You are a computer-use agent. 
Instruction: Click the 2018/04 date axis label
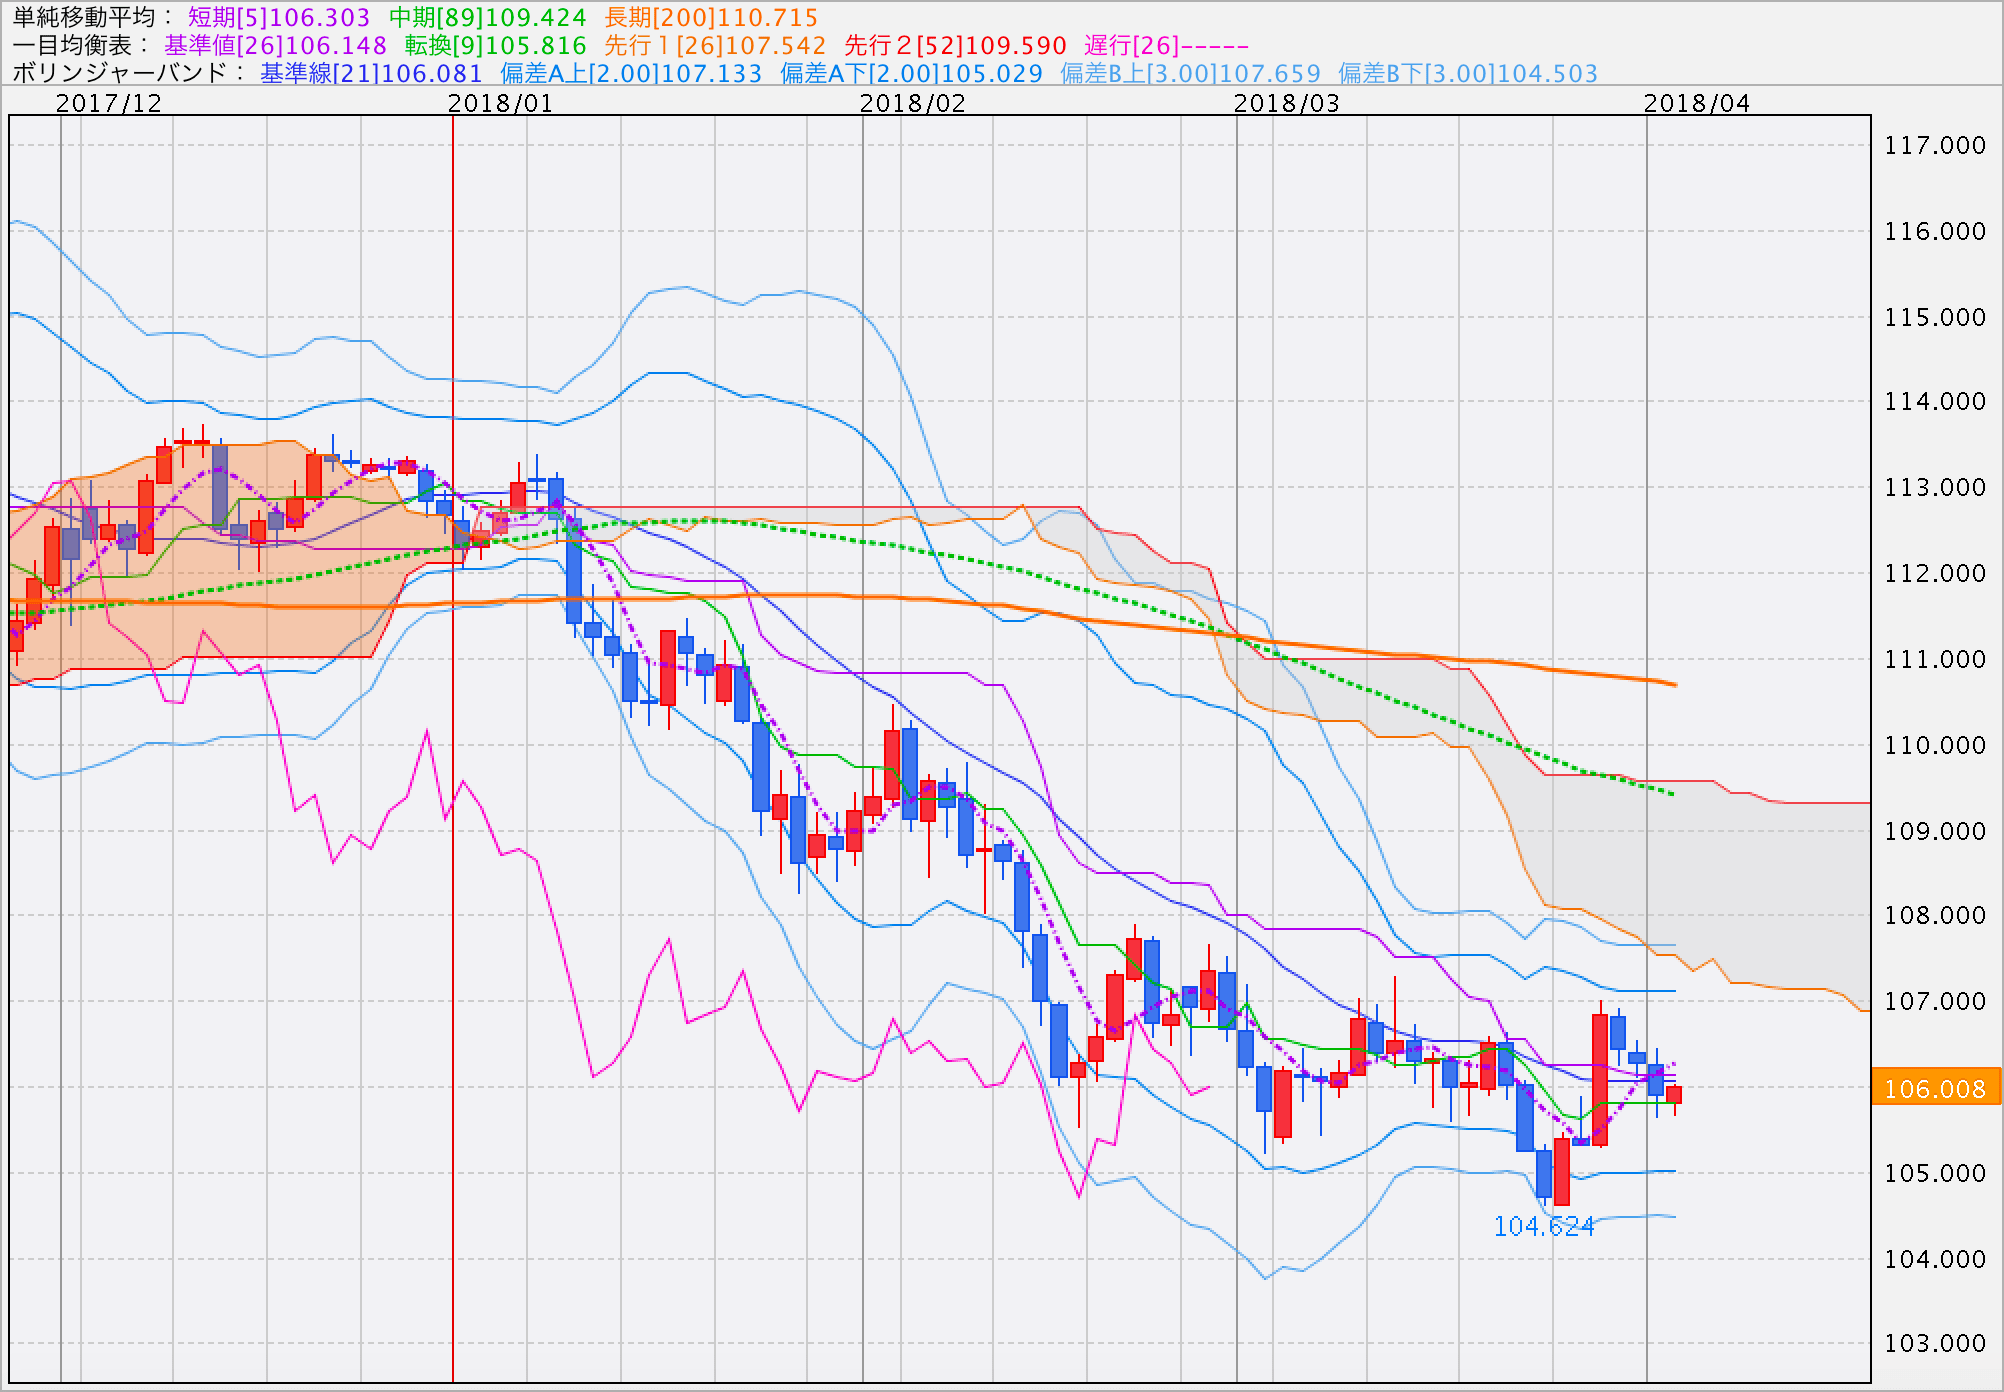(x=1697, y=103)
